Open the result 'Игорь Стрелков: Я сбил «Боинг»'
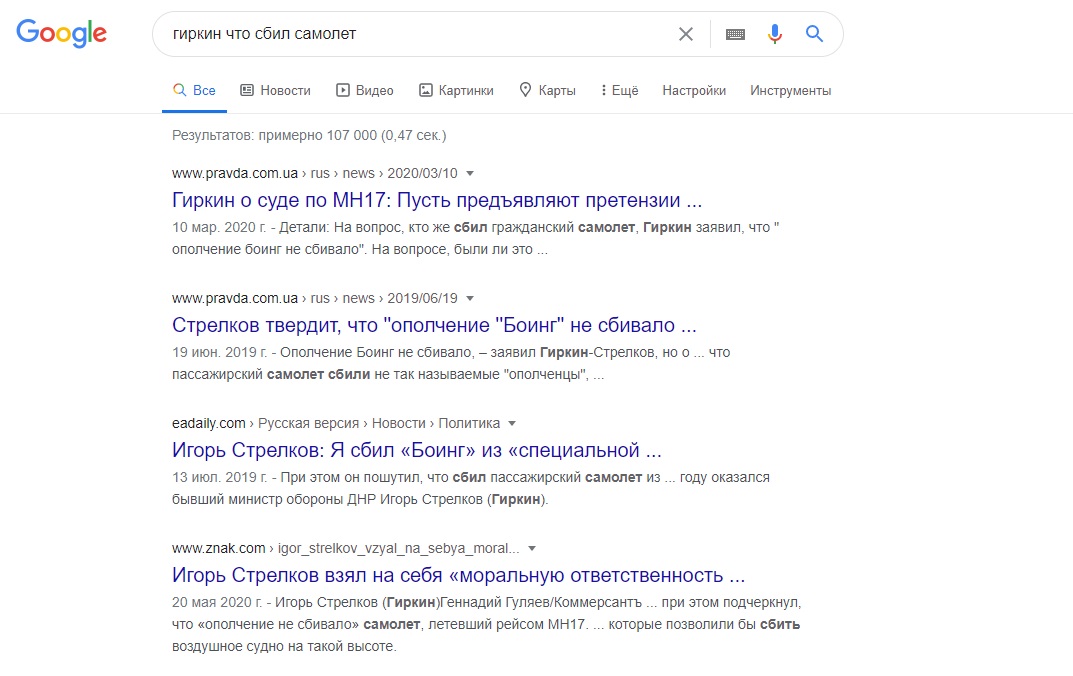Screen dimensions: 1073x676 click(x=417, y=450)
